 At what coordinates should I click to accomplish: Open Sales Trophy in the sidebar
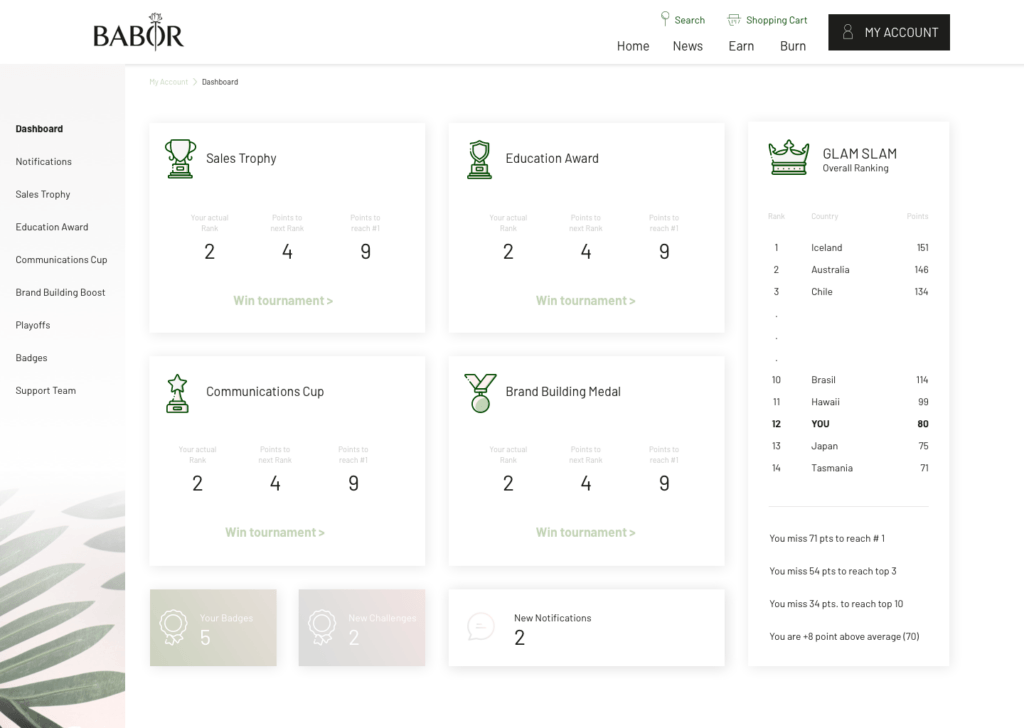click(x=43, y=195)
